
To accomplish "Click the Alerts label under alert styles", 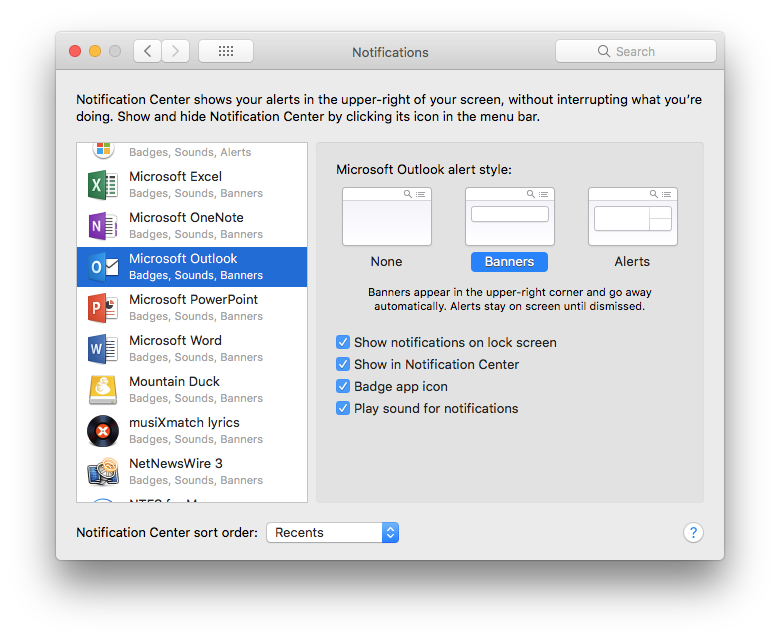I will click(x=632, y=262).
